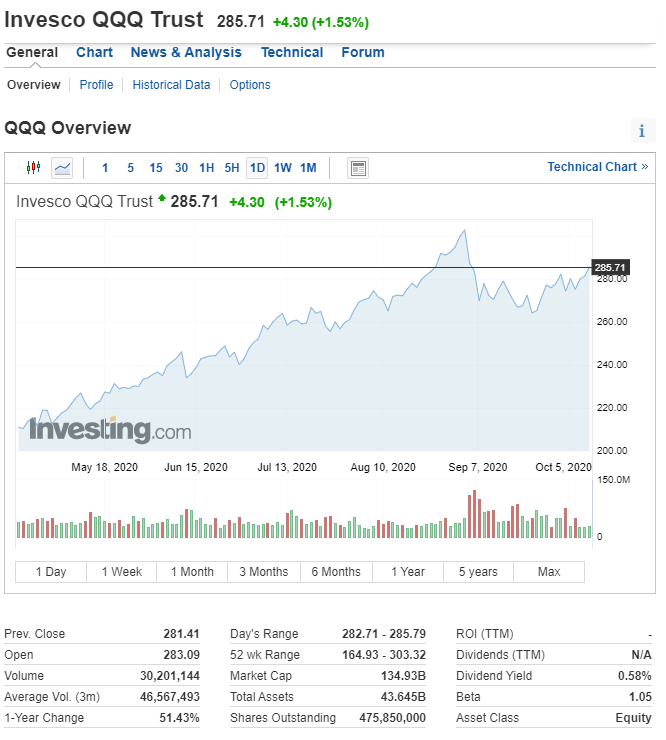The image size is (666, 740).
Task: Click the Aug 10, 2020 axis date
Action: (383, 467)
